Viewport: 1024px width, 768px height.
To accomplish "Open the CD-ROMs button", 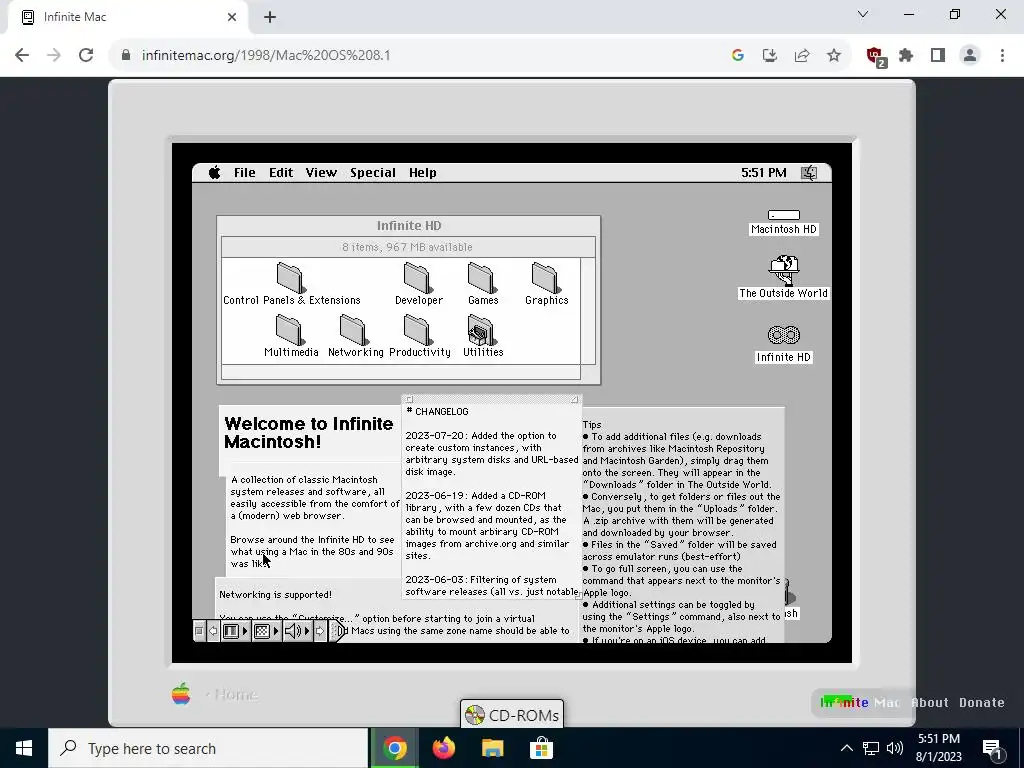I will [x=512, y=715].
